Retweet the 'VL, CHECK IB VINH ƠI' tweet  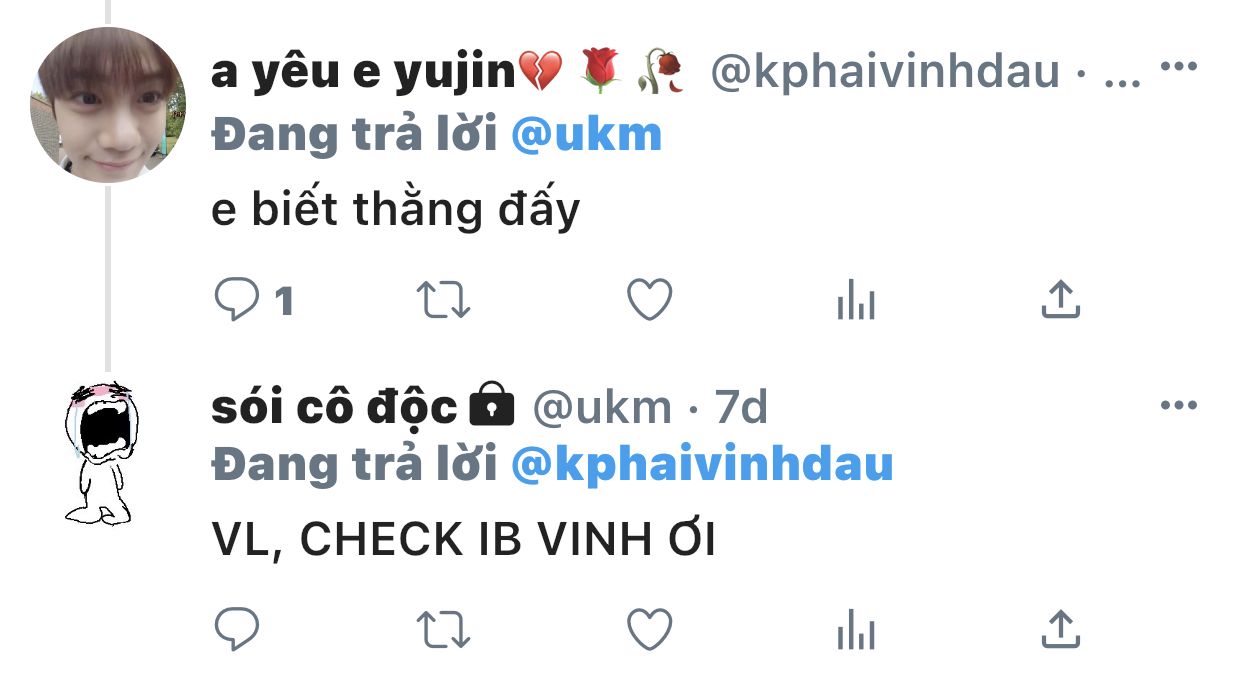pyautogui.click(x=443, y=629)
